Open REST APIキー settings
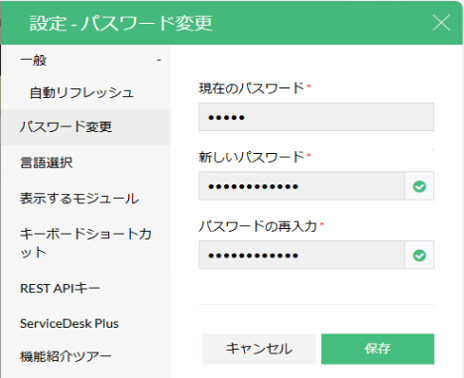This screenshot has height=378, width=464. click(60, 288)
